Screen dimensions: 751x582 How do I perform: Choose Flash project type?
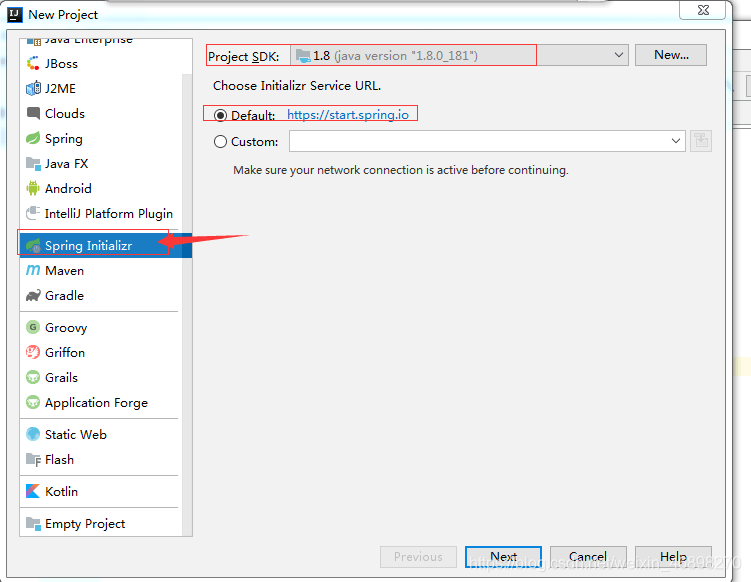pyautogui.click(x=101, y=459)
